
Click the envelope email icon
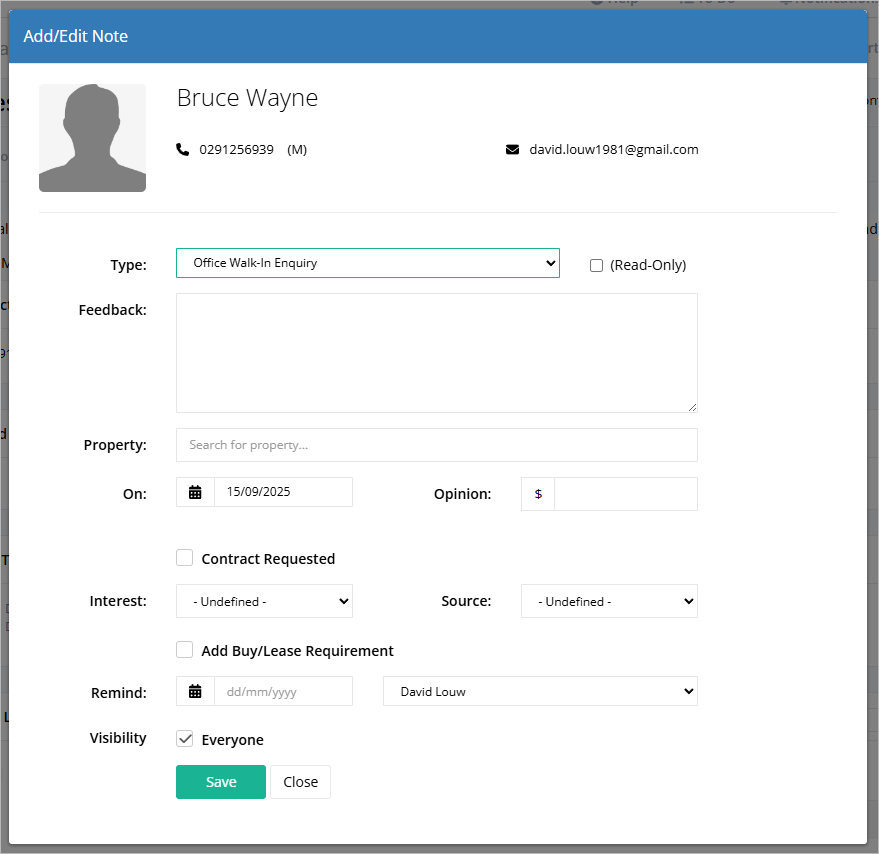512,150
